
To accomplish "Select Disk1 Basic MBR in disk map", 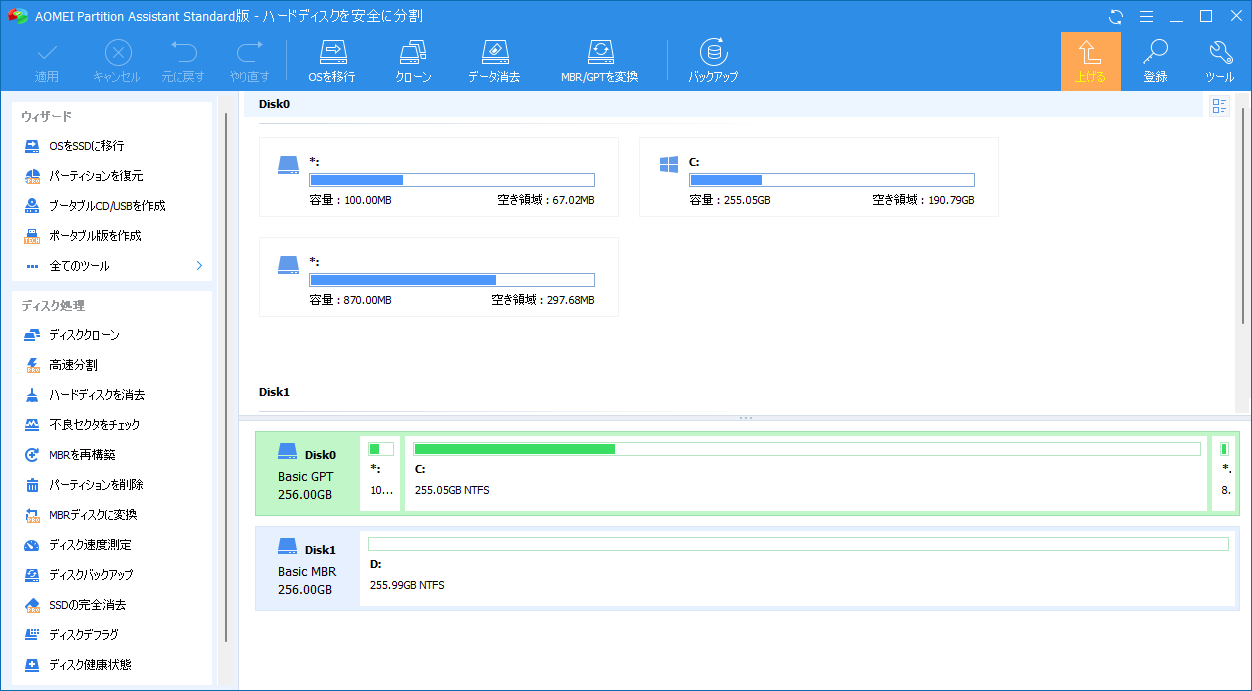I will point(307,568).
